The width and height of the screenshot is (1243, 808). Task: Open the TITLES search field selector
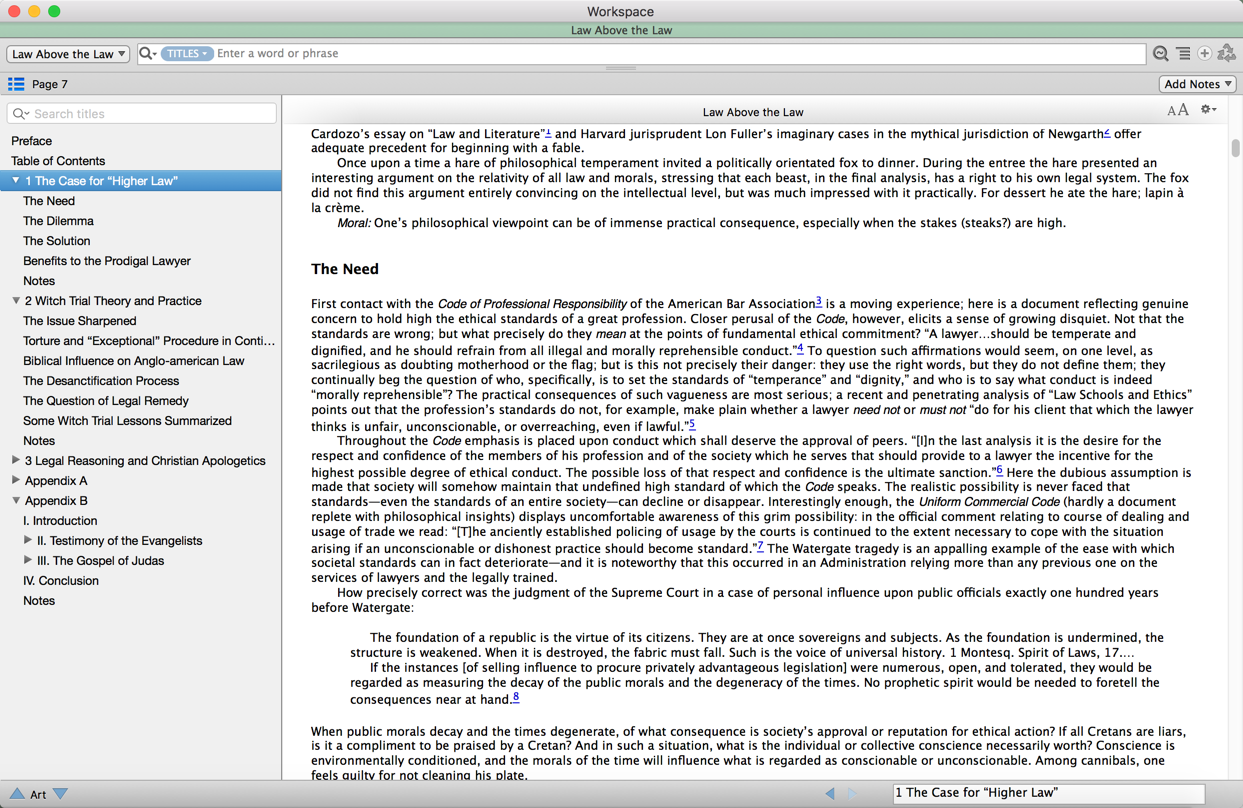pyautogui.click(x=187, y=53)
